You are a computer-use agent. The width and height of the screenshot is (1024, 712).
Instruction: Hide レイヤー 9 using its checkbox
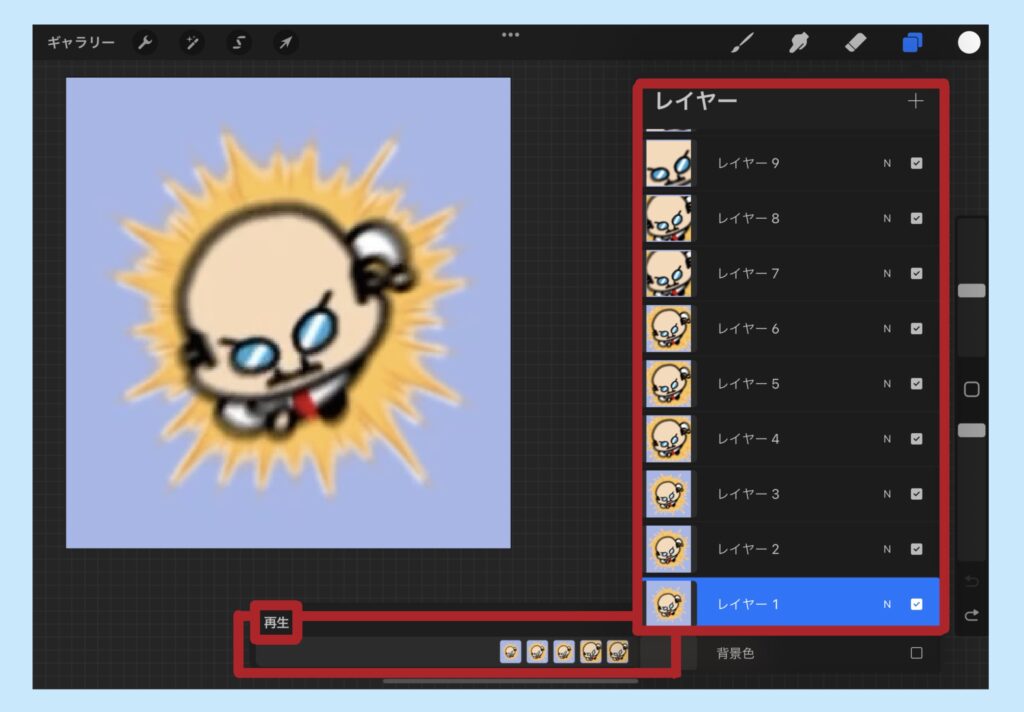tap(917, 163)
